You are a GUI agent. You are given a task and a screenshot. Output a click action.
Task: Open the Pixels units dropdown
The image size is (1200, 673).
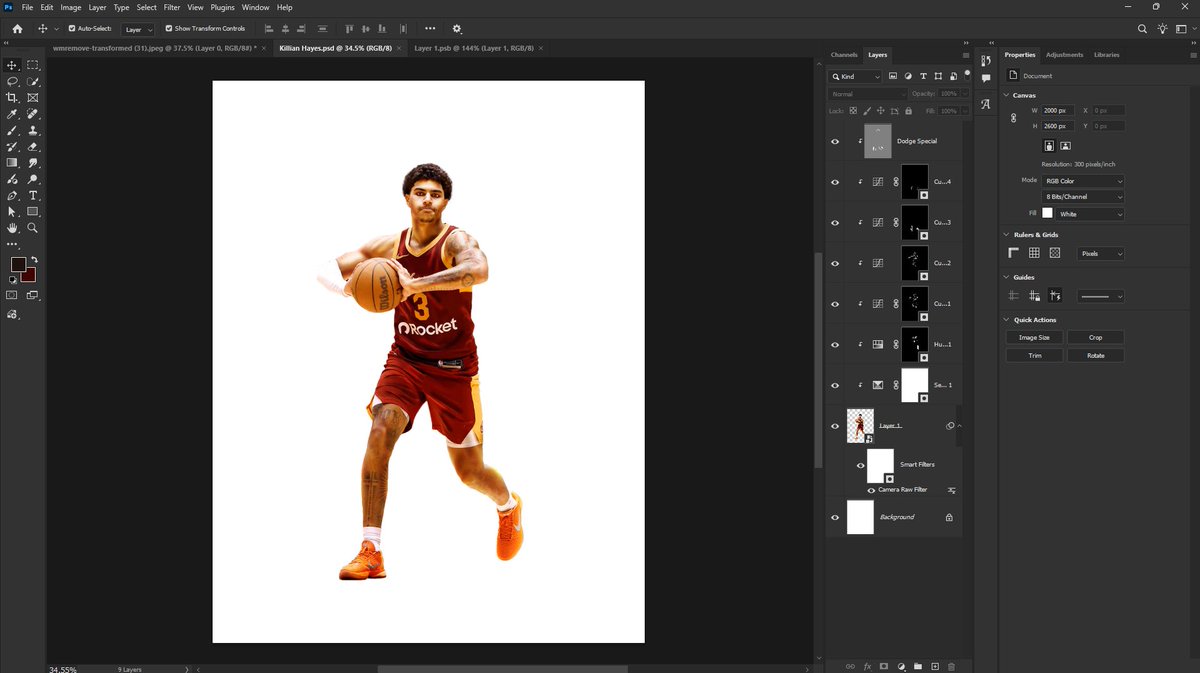(1100, 253)
